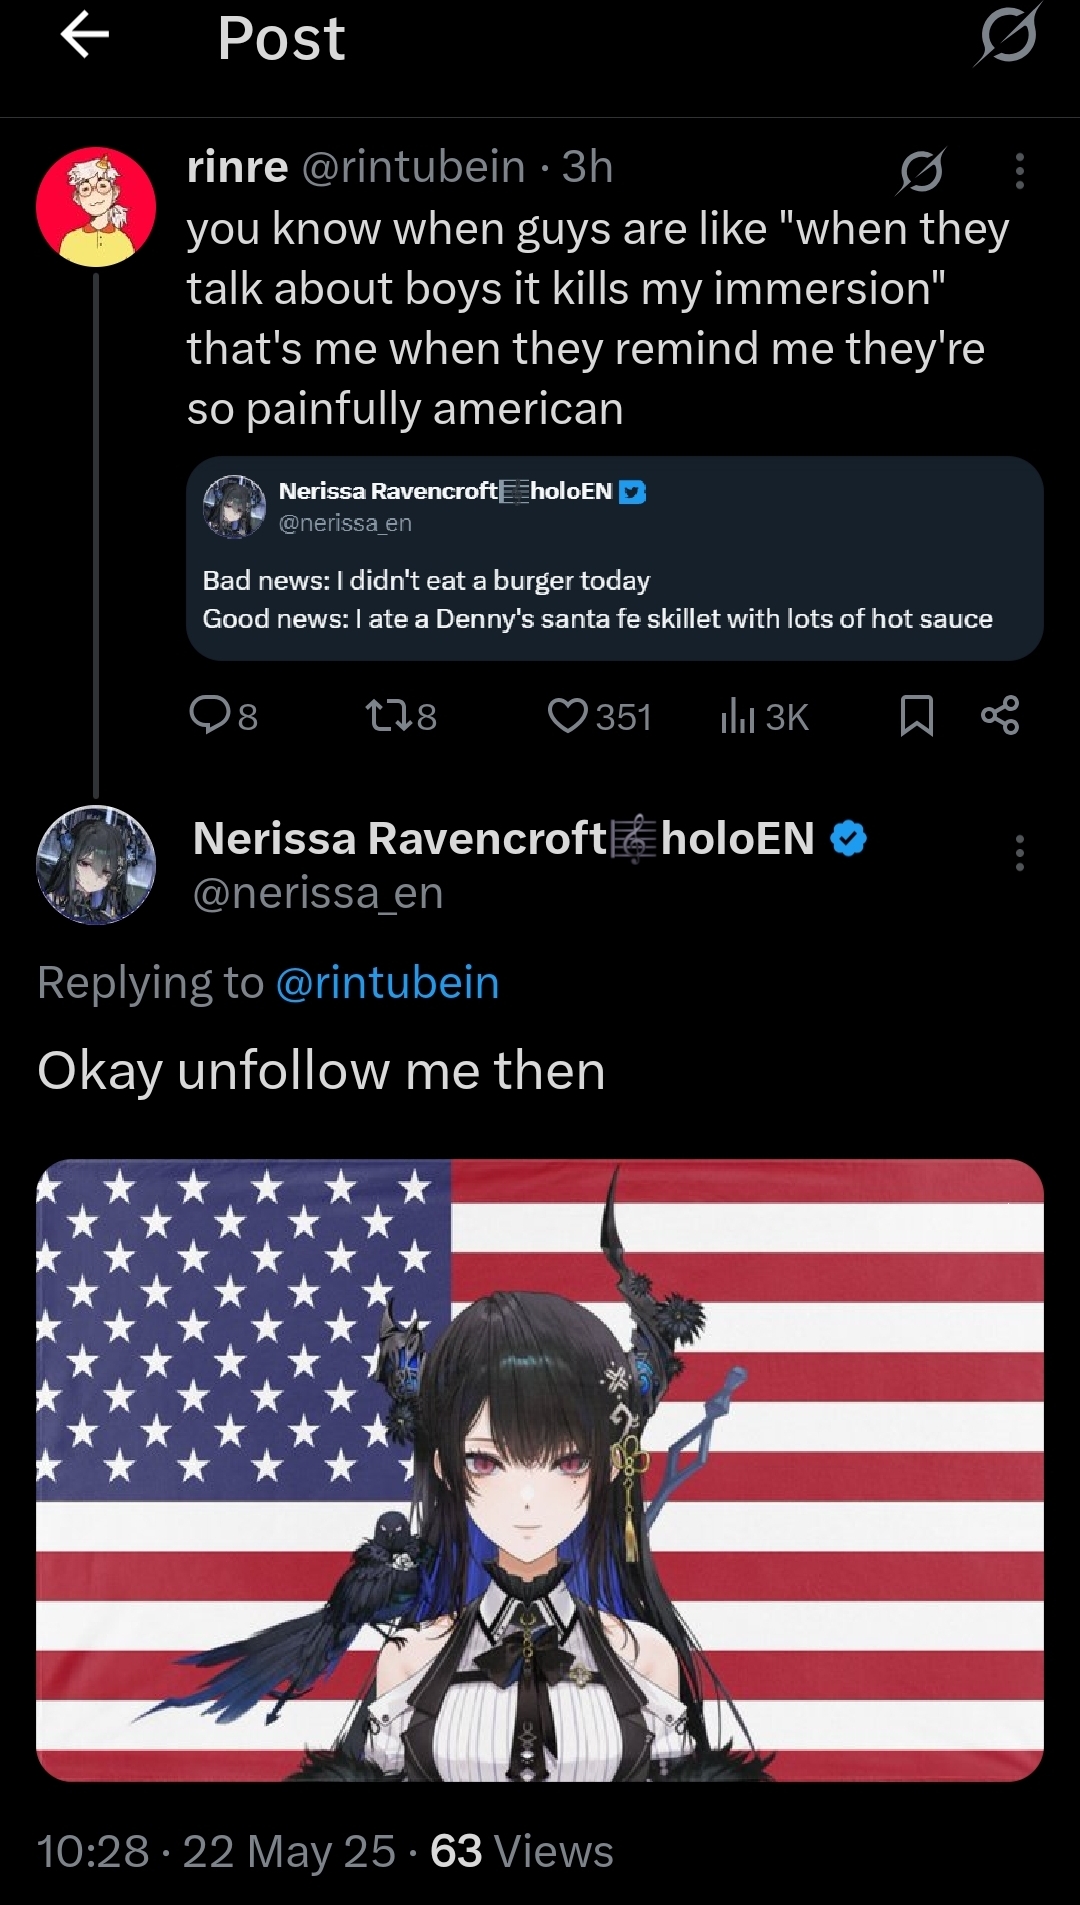Tap the back arrow next to Post
The height and width of the screenshot is (1905, 1080).
click(85, 36)
